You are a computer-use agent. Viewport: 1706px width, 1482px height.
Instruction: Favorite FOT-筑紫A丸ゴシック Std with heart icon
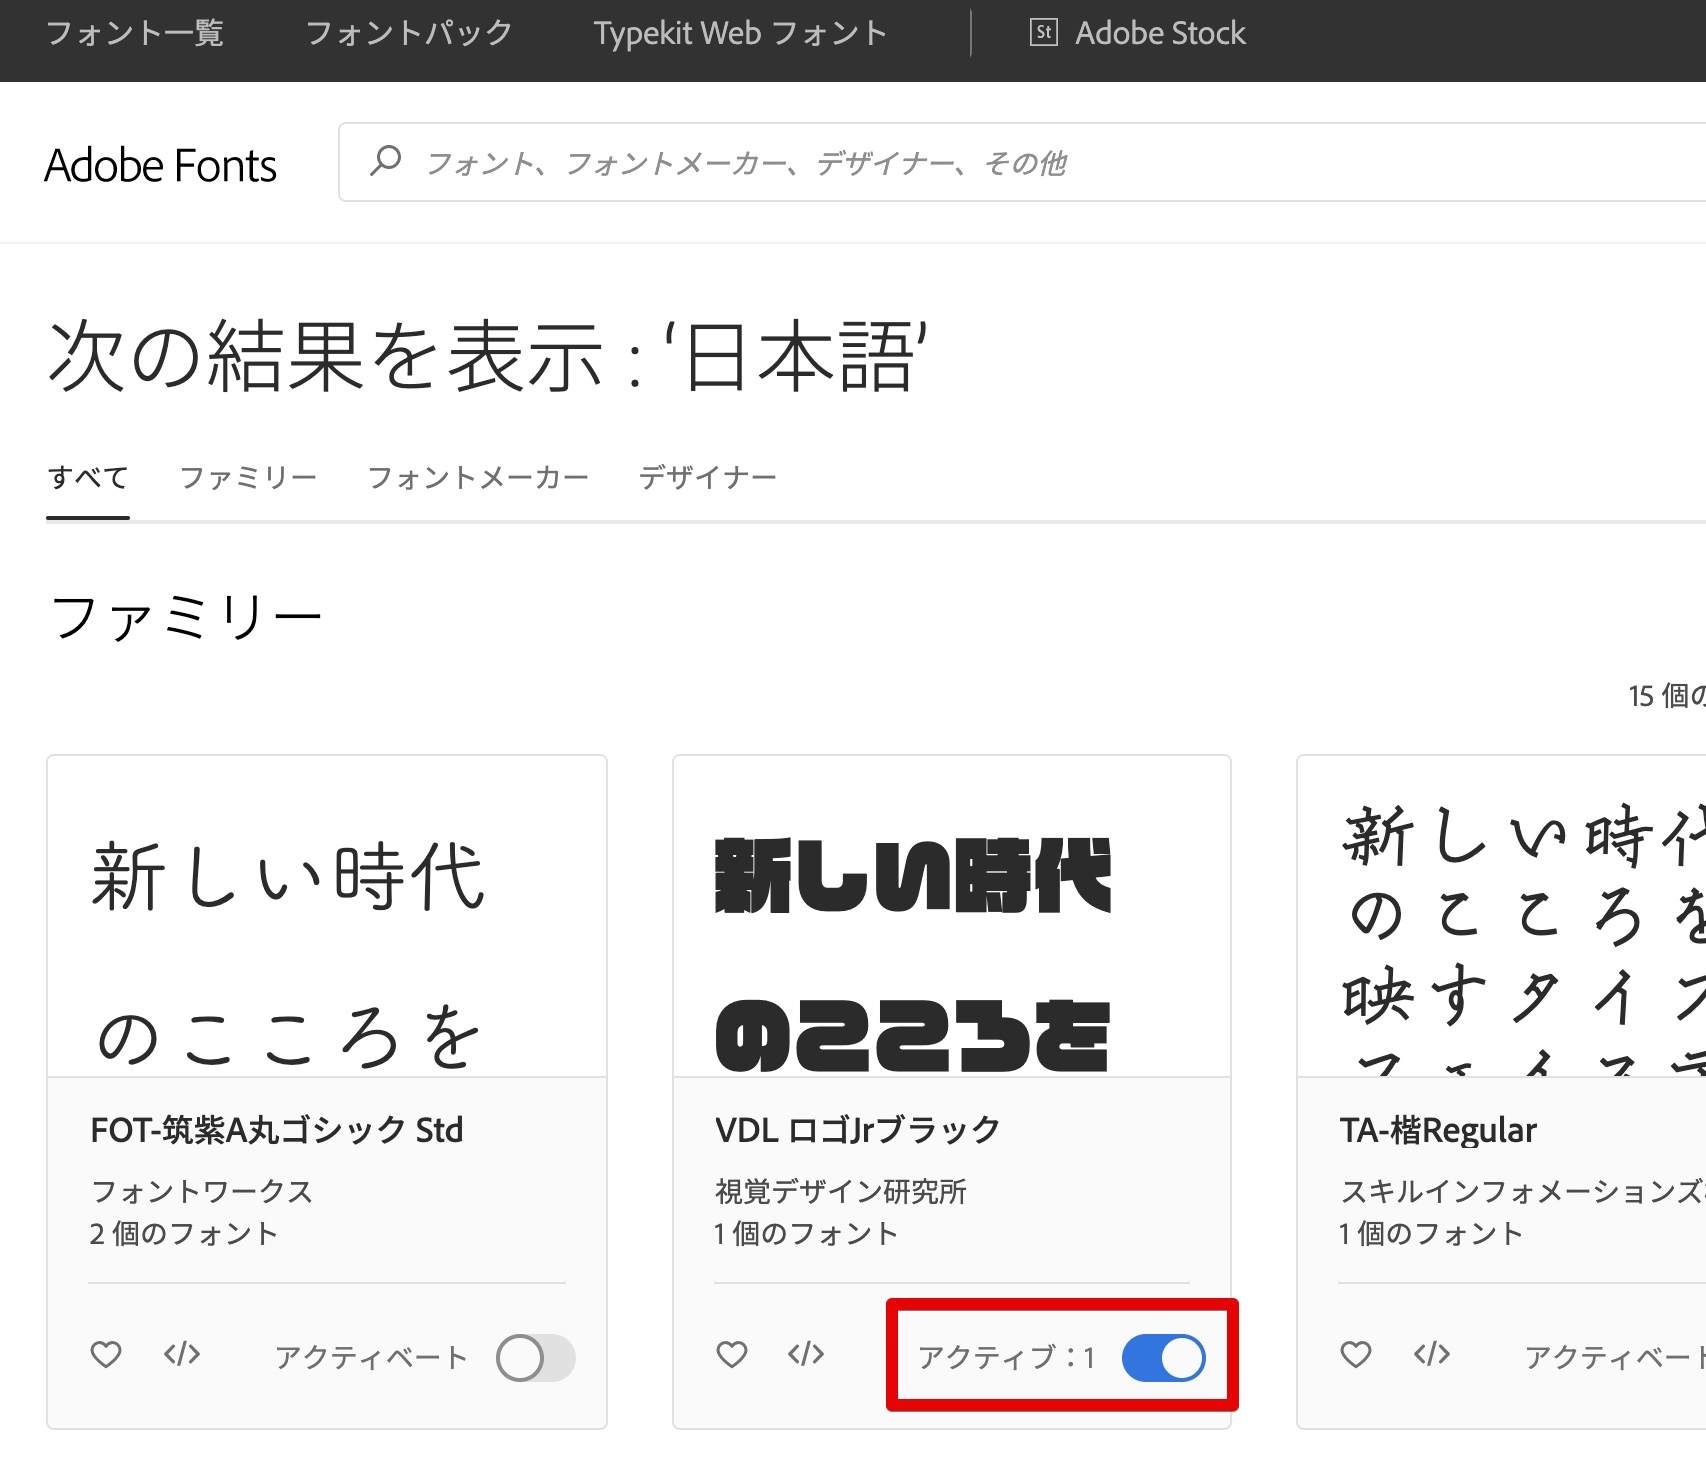pos(106,1355)
